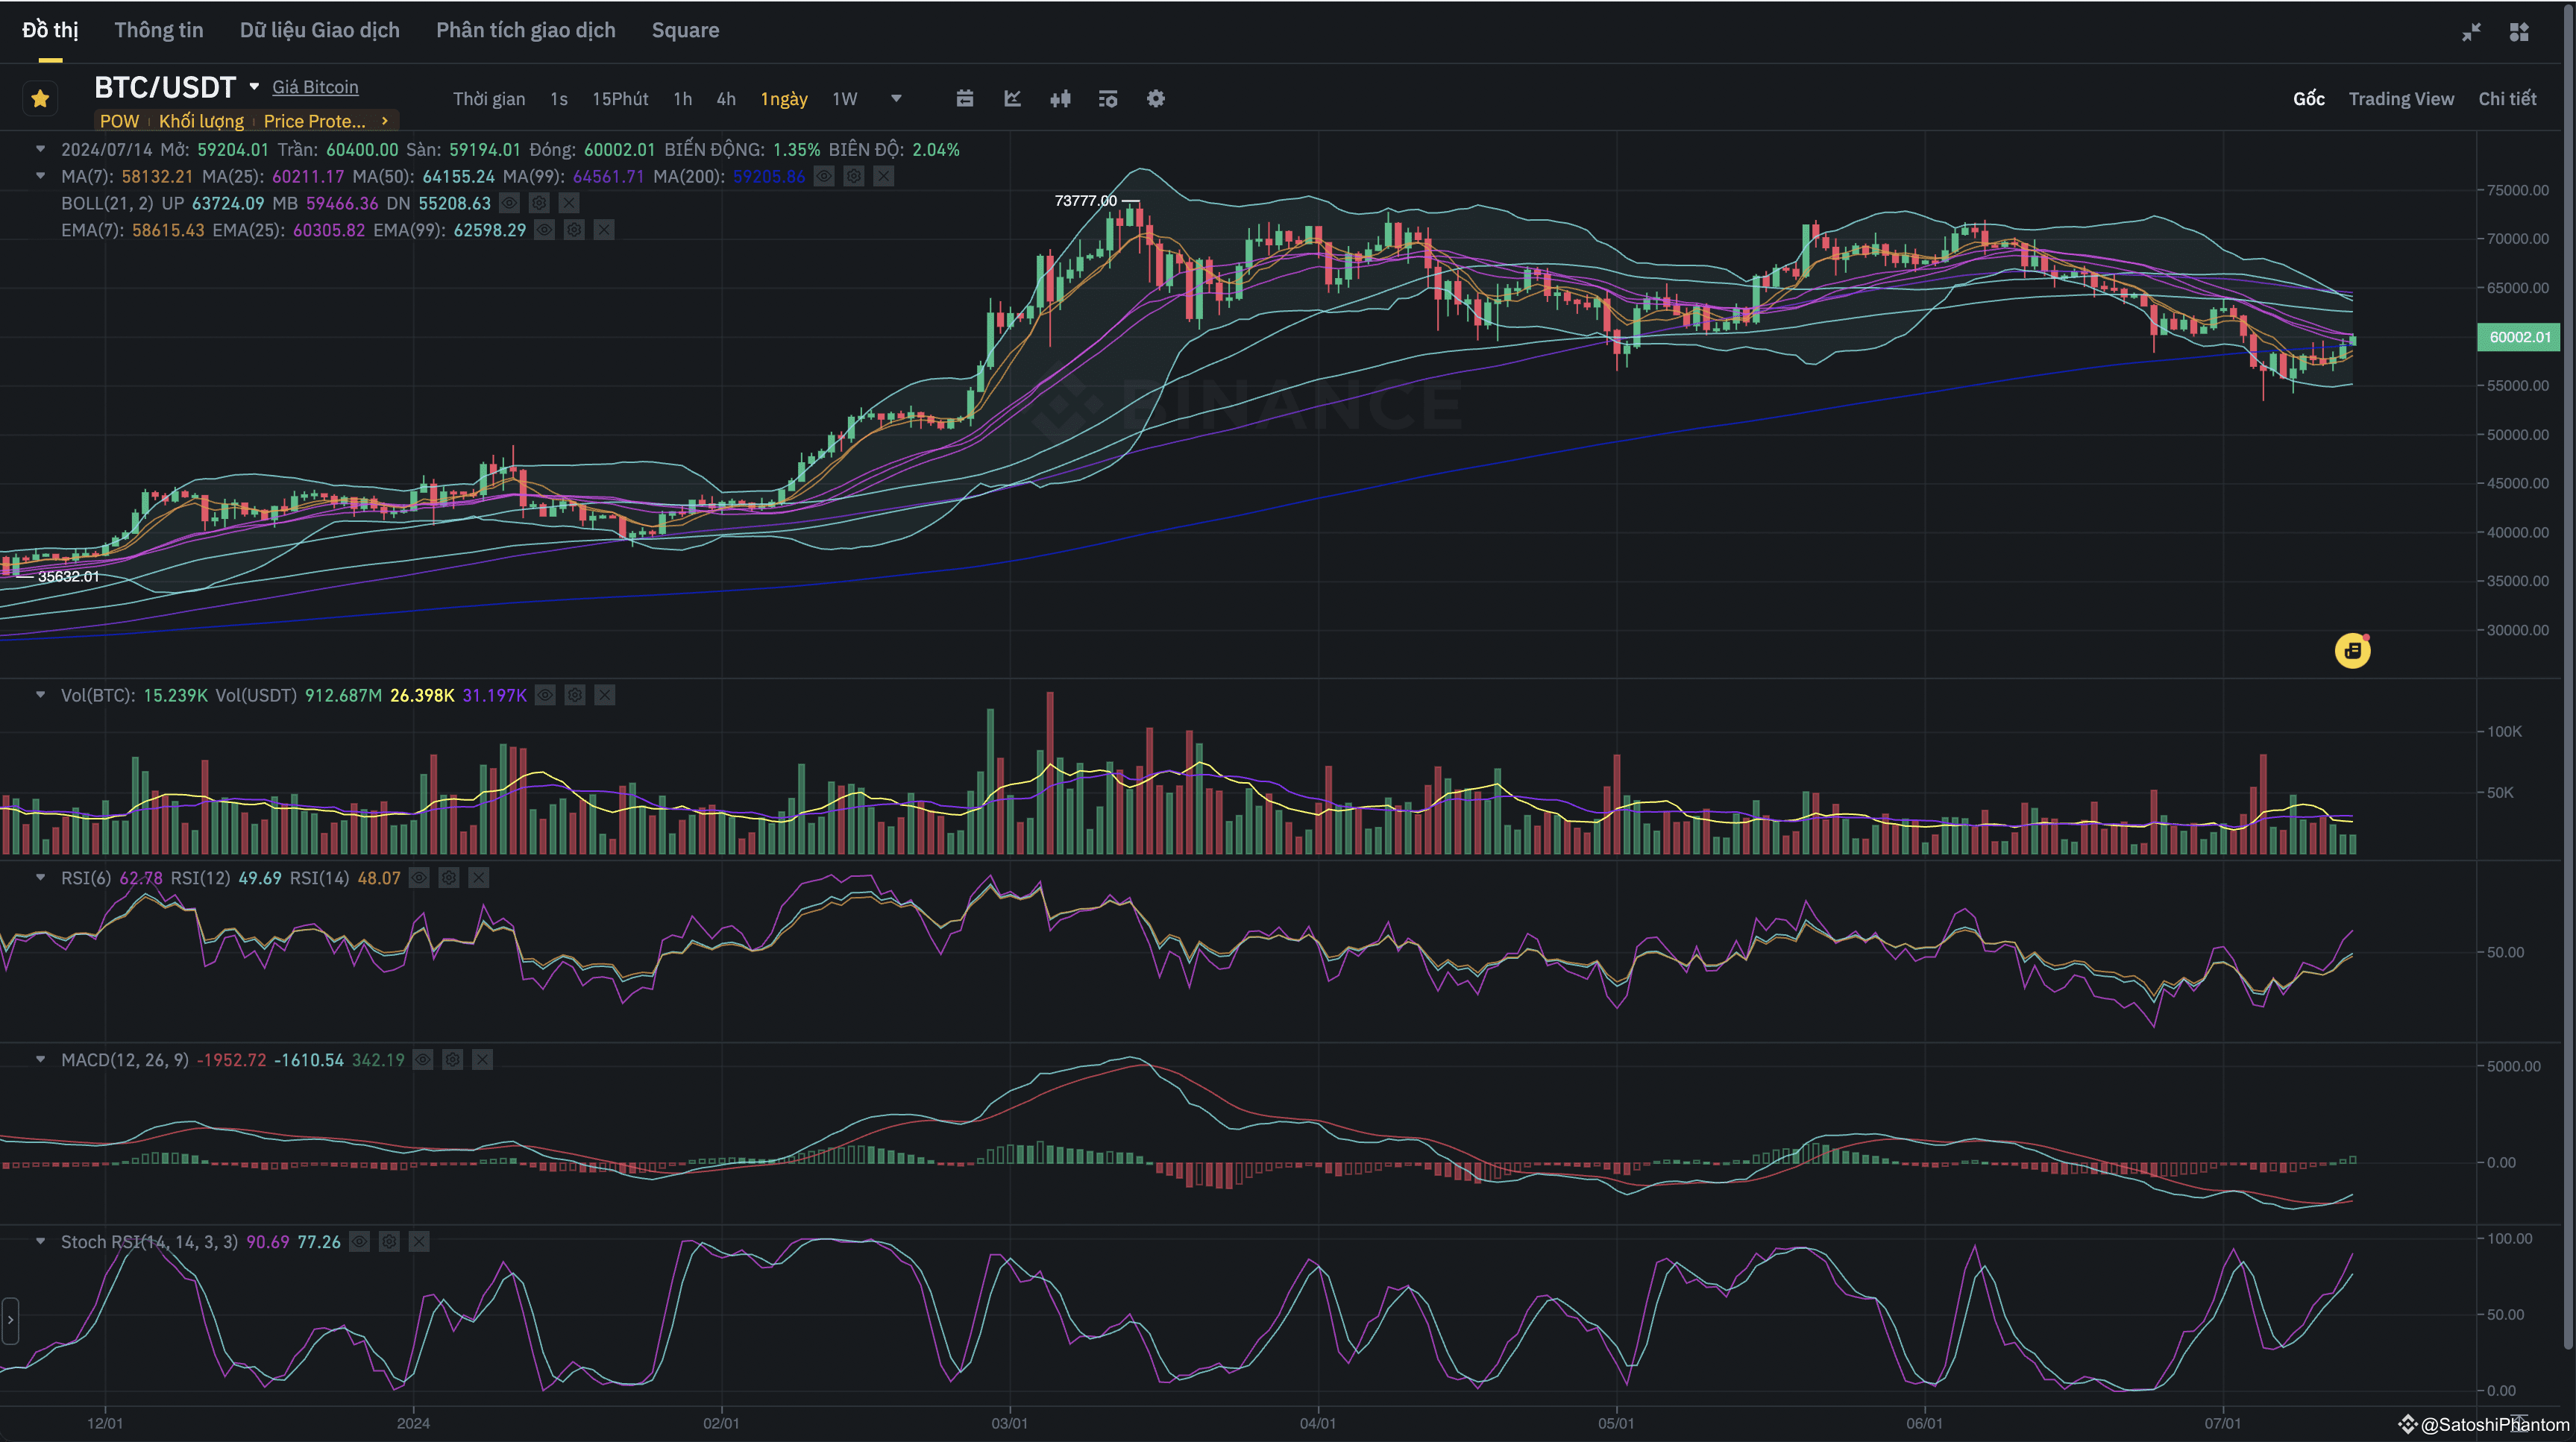Open the technical indicators chart-line icon
The image size is (2576, 1442).
coord(1012,98)
